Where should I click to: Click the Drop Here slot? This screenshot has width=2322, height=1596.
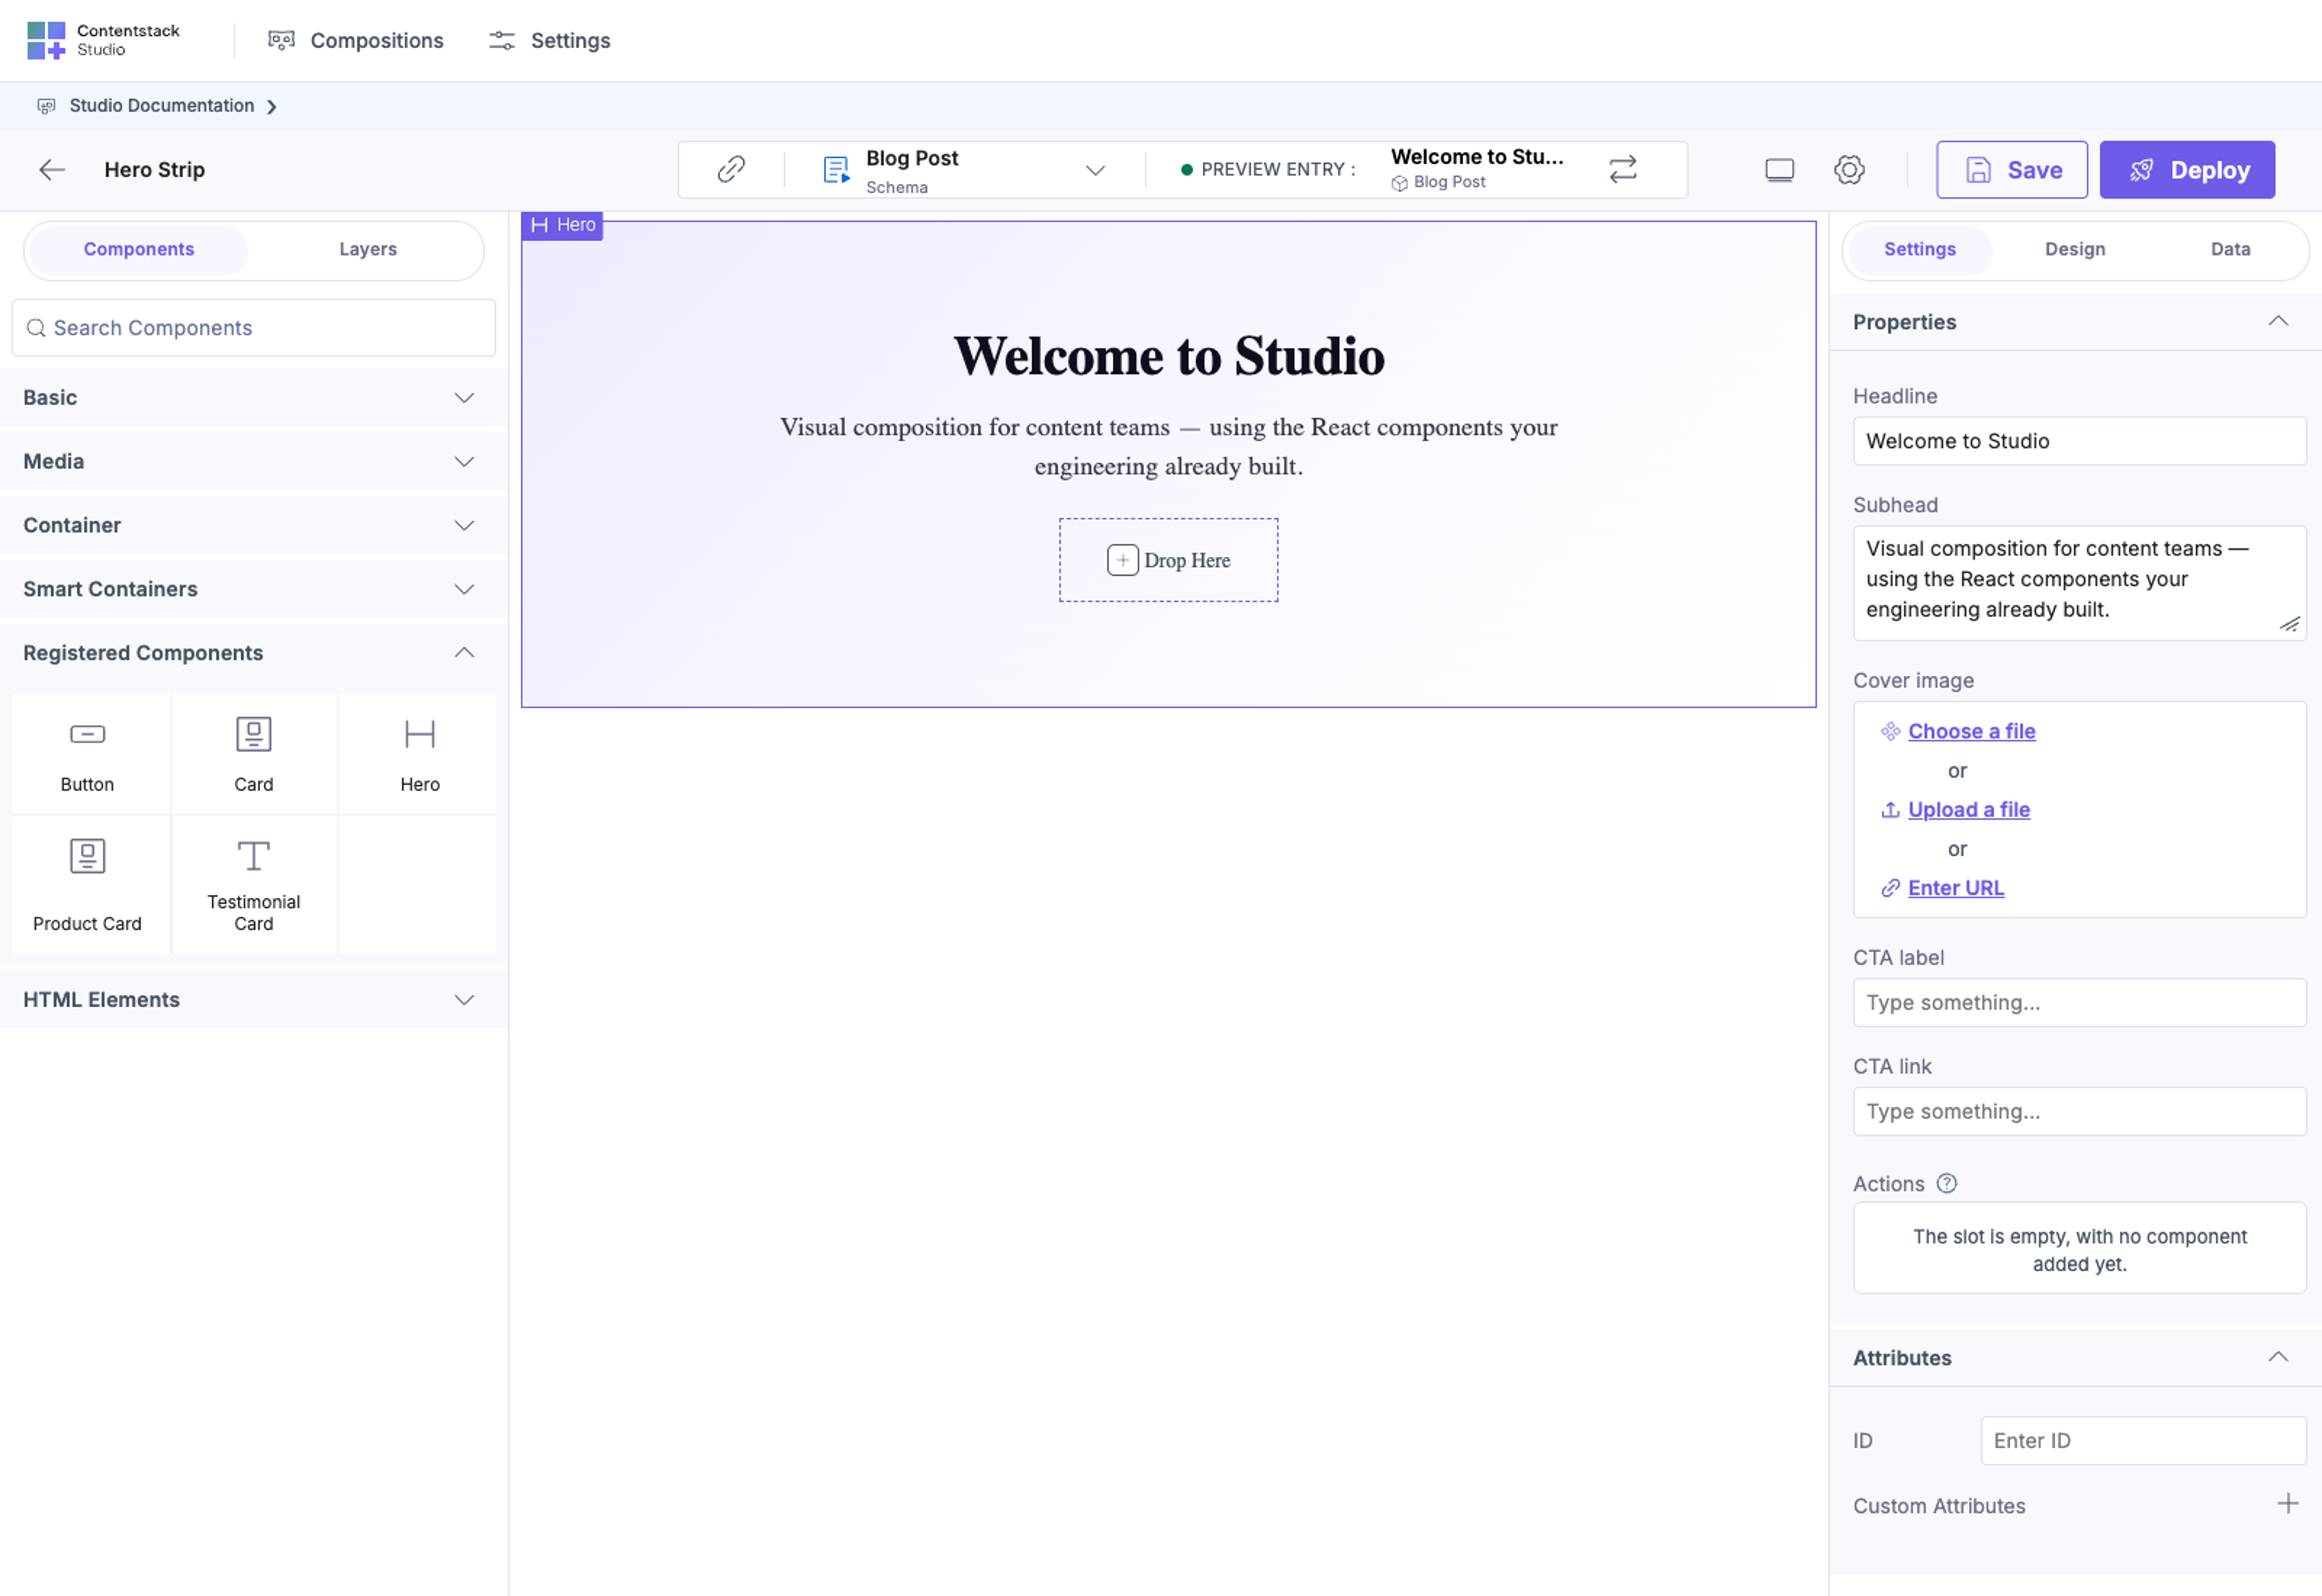click(1168, 560)
